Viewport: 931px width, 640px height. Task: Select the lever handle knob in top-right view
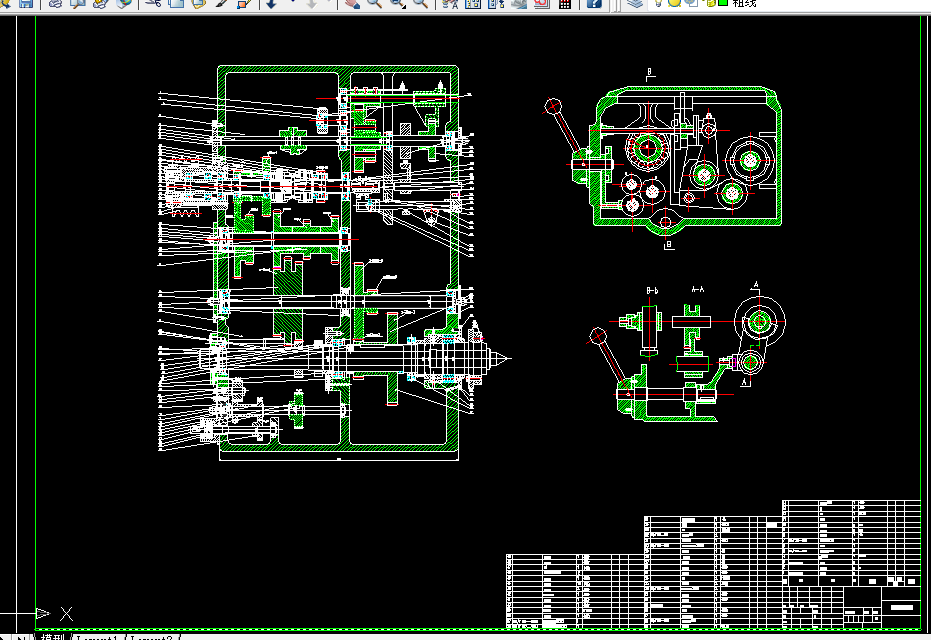[553, 106]
